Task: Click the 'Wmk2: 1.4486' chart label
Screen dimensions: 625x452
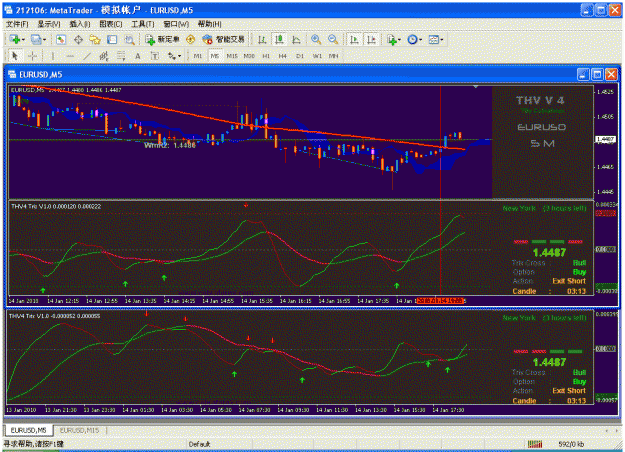Action: 170,145
